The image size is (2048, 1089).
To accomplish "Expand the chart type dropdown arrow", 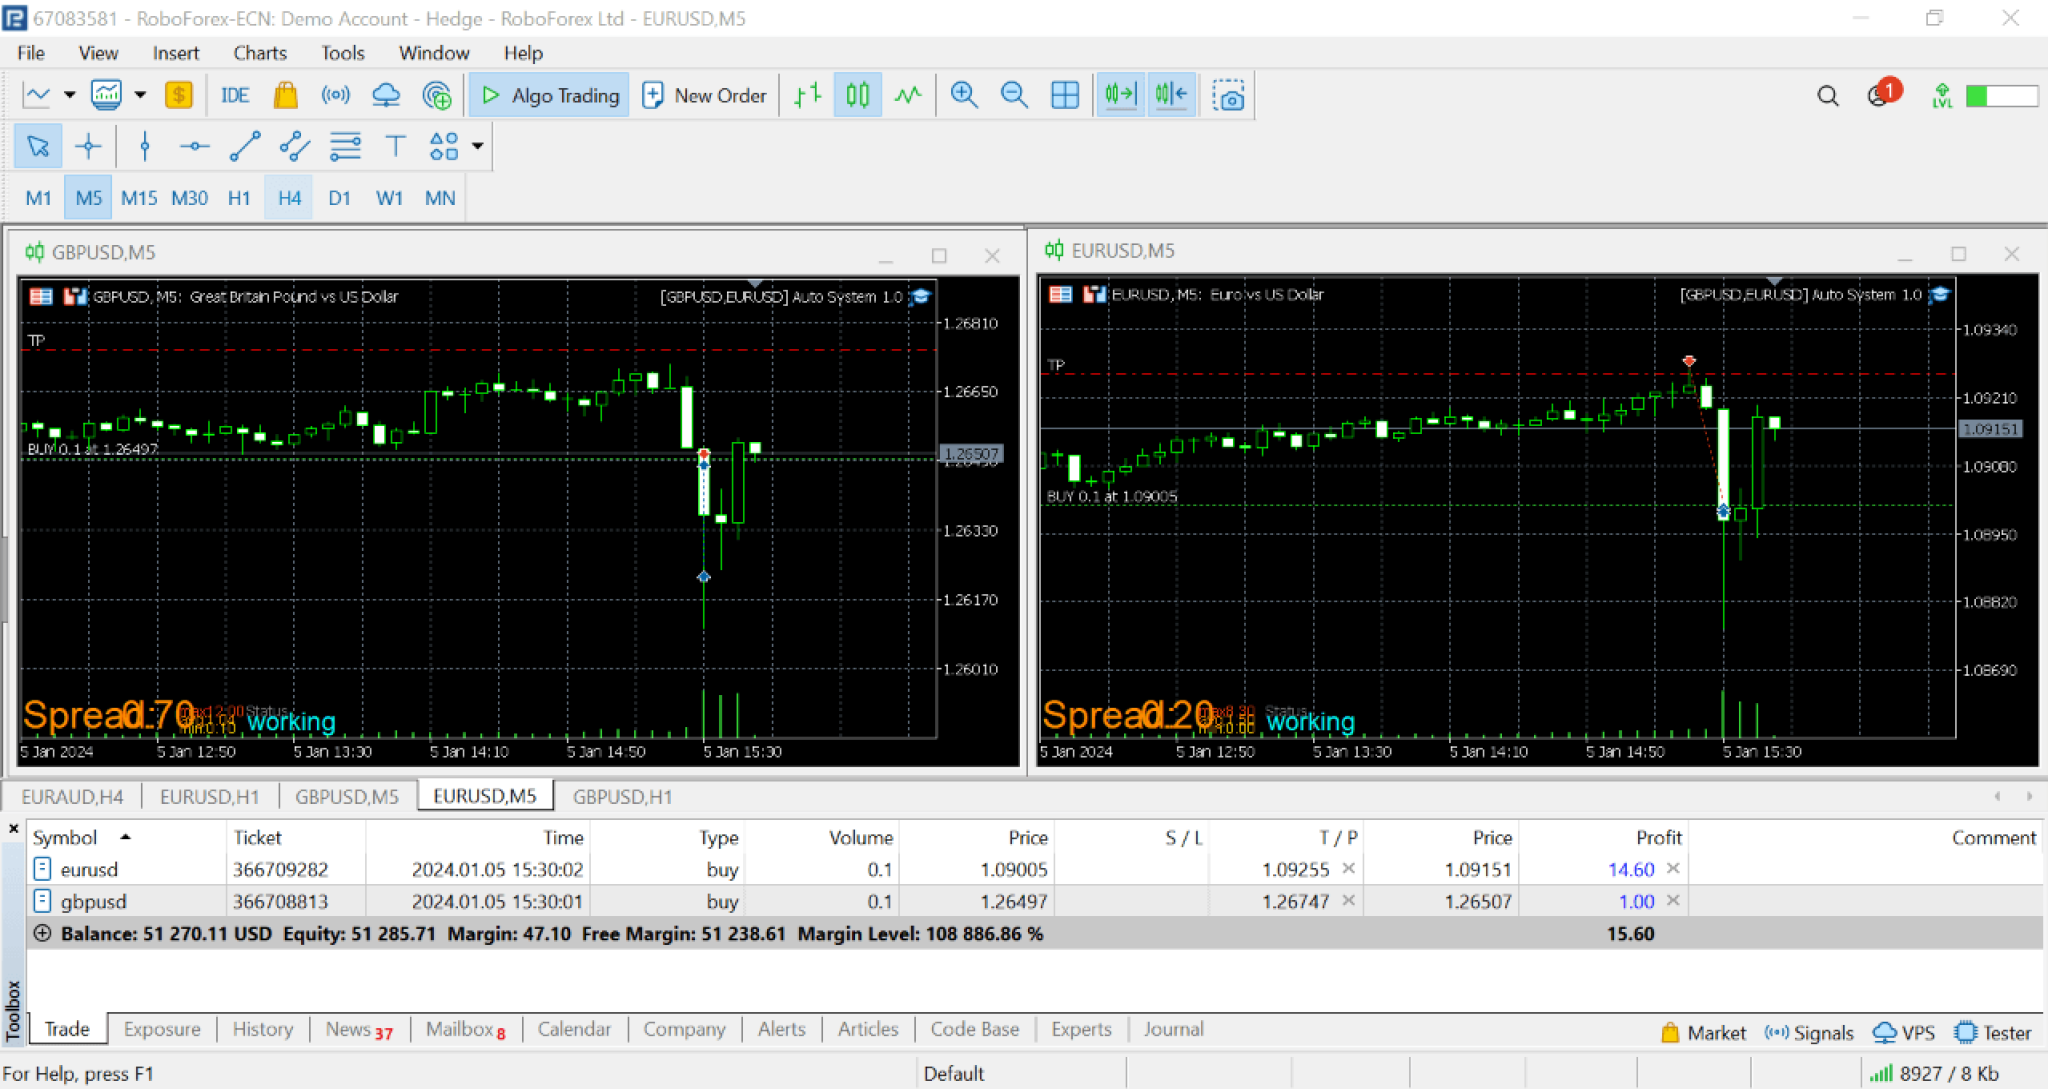I will coord(69,95).
